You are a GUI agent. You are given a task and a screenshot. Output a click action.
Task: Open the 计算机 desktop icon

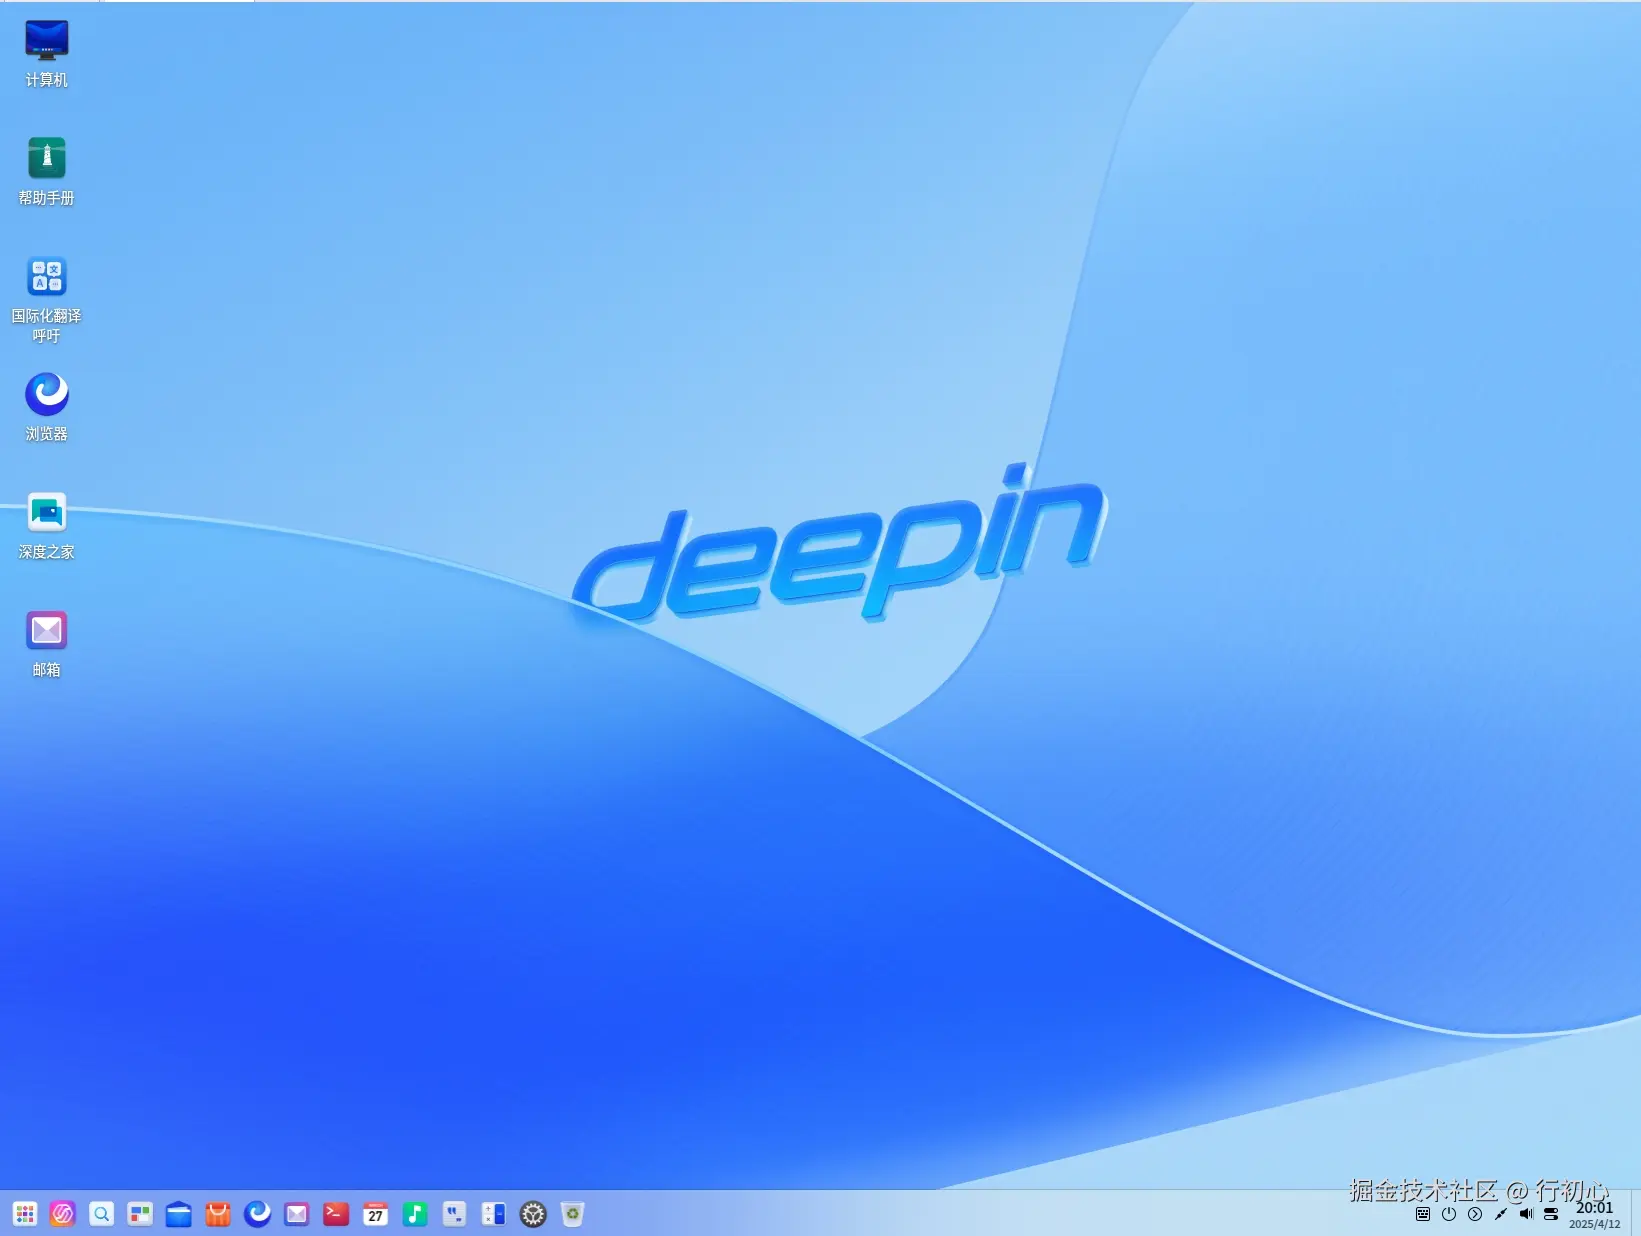pyautogui.click(x=46, y=54)
